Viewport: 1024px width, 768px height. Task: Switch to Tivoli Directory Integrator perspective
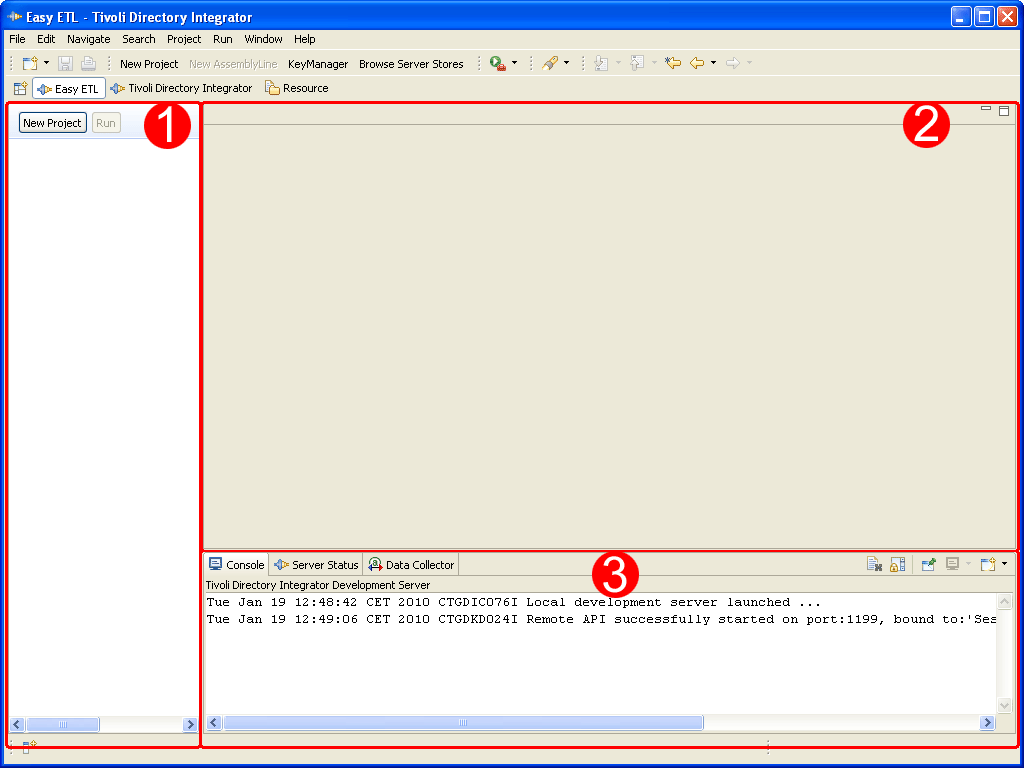182,88
